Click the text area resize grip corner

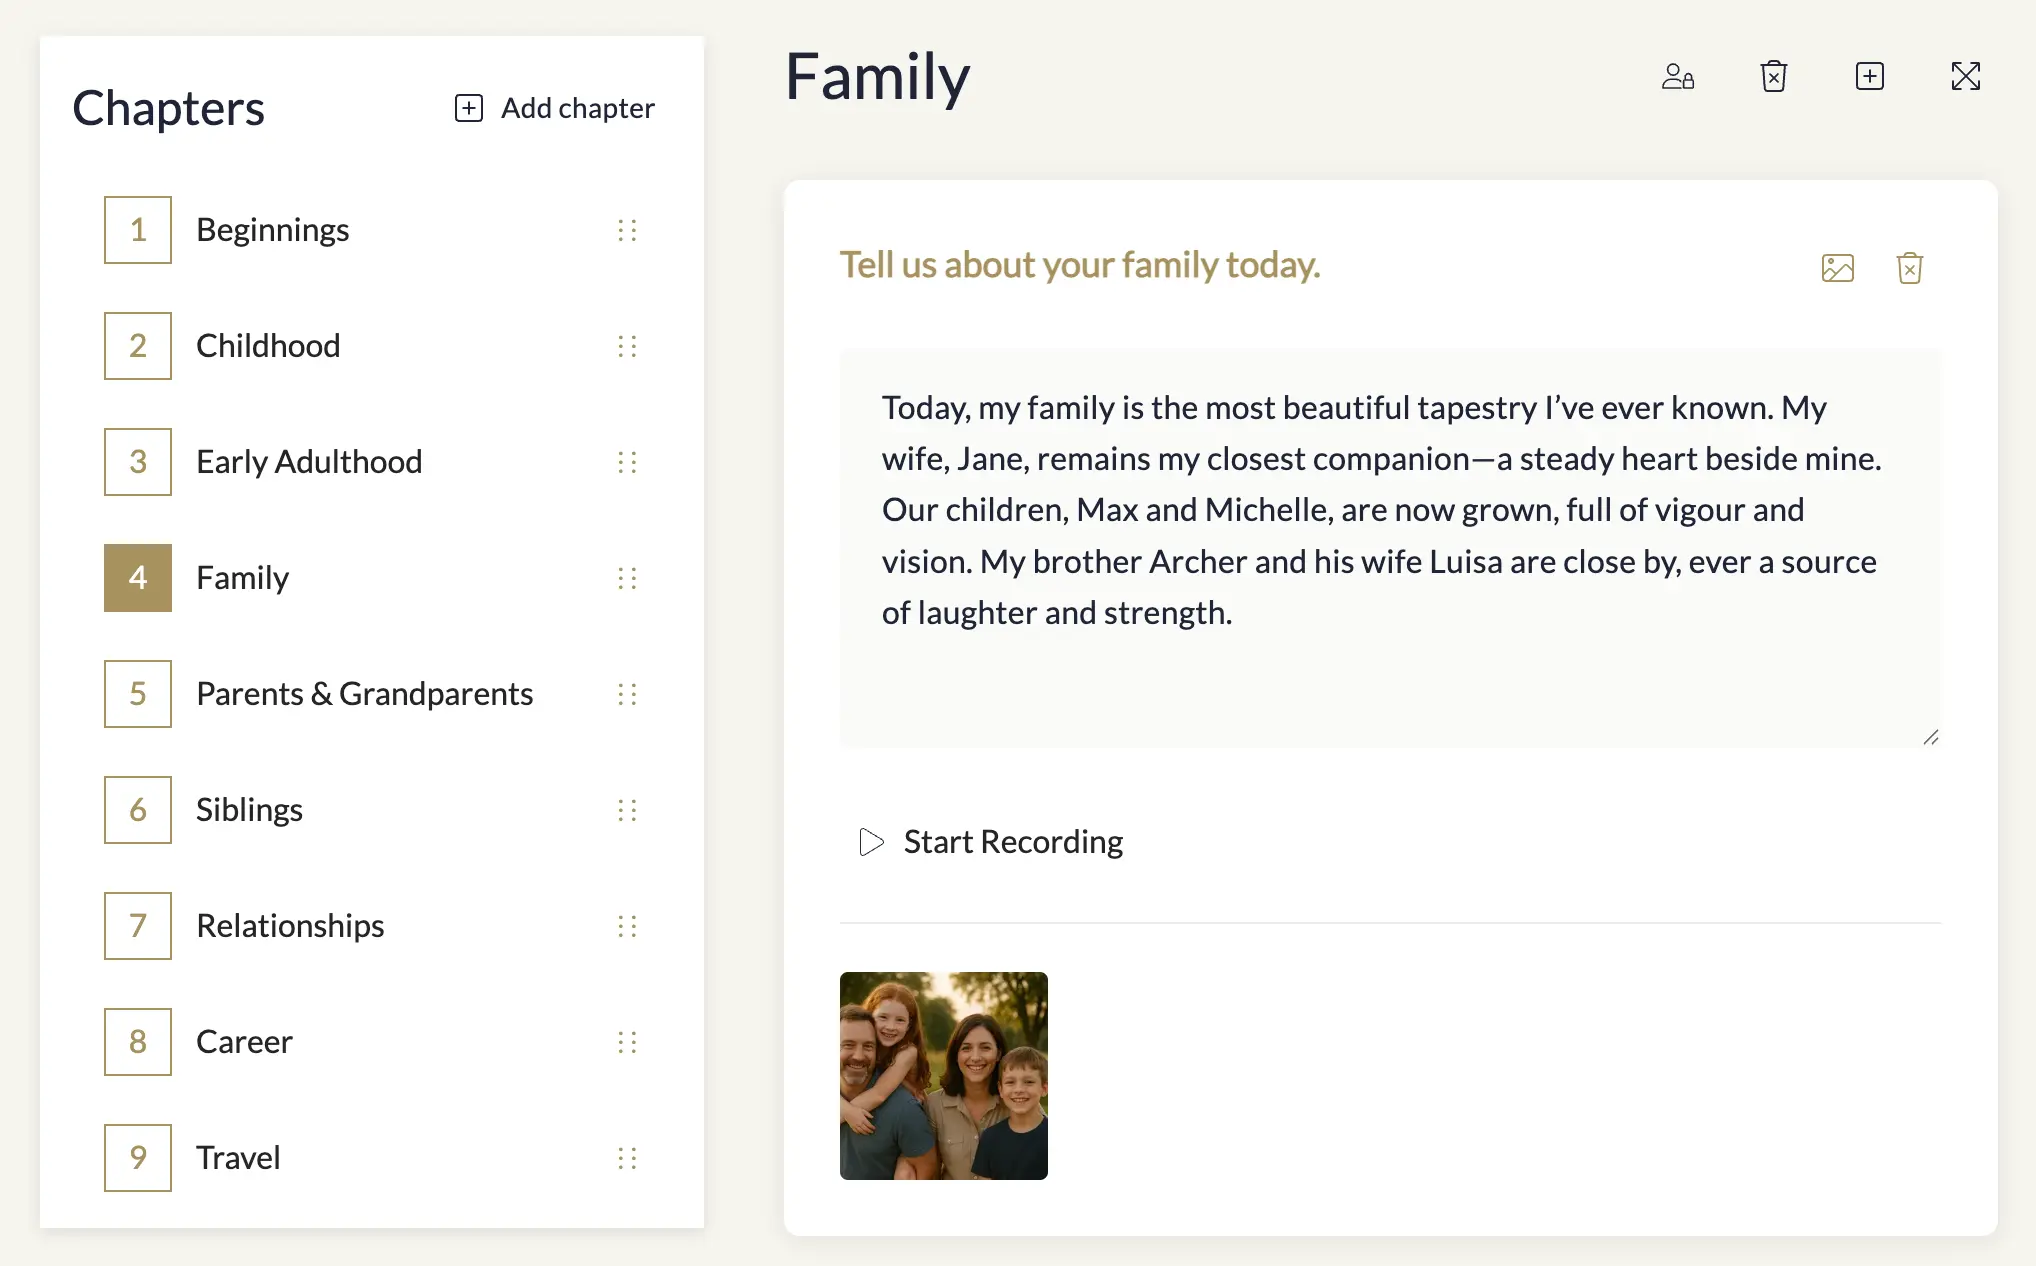click(1931, 738)
